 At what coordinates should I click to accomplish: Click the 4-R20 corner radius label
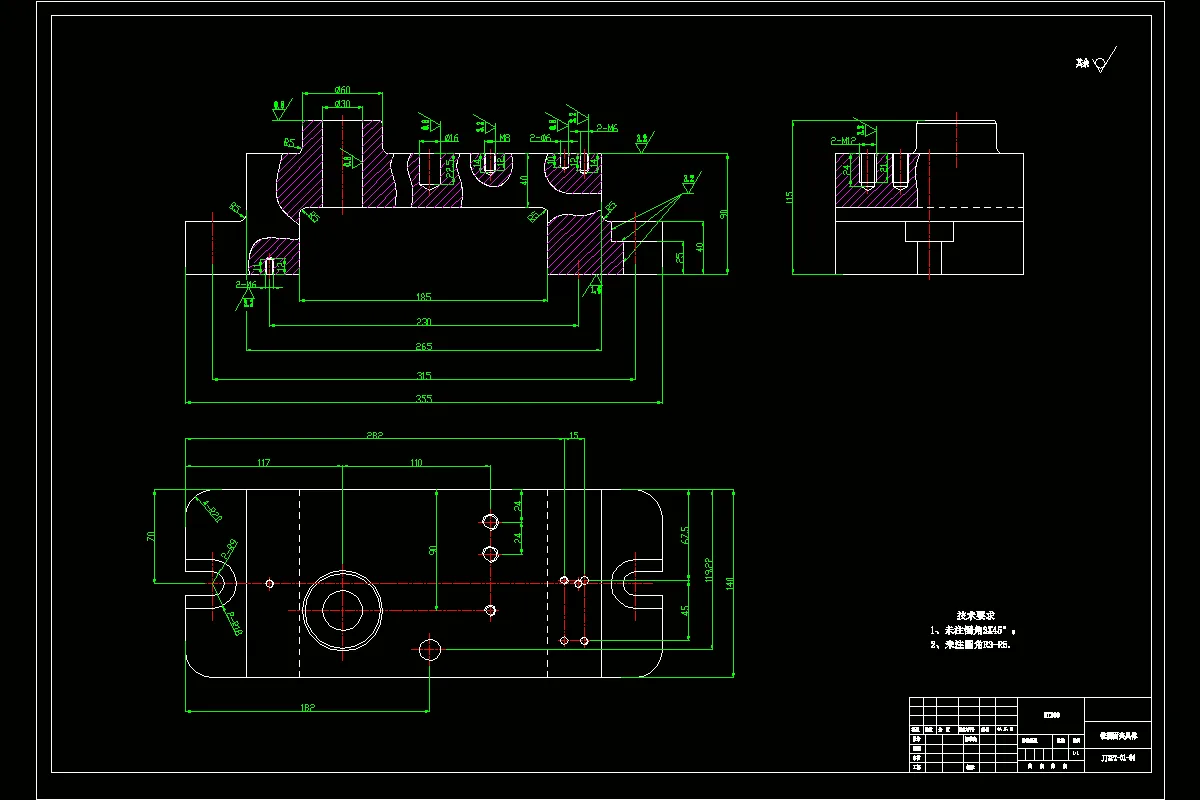pyautogui.click(x=212, y=512)
